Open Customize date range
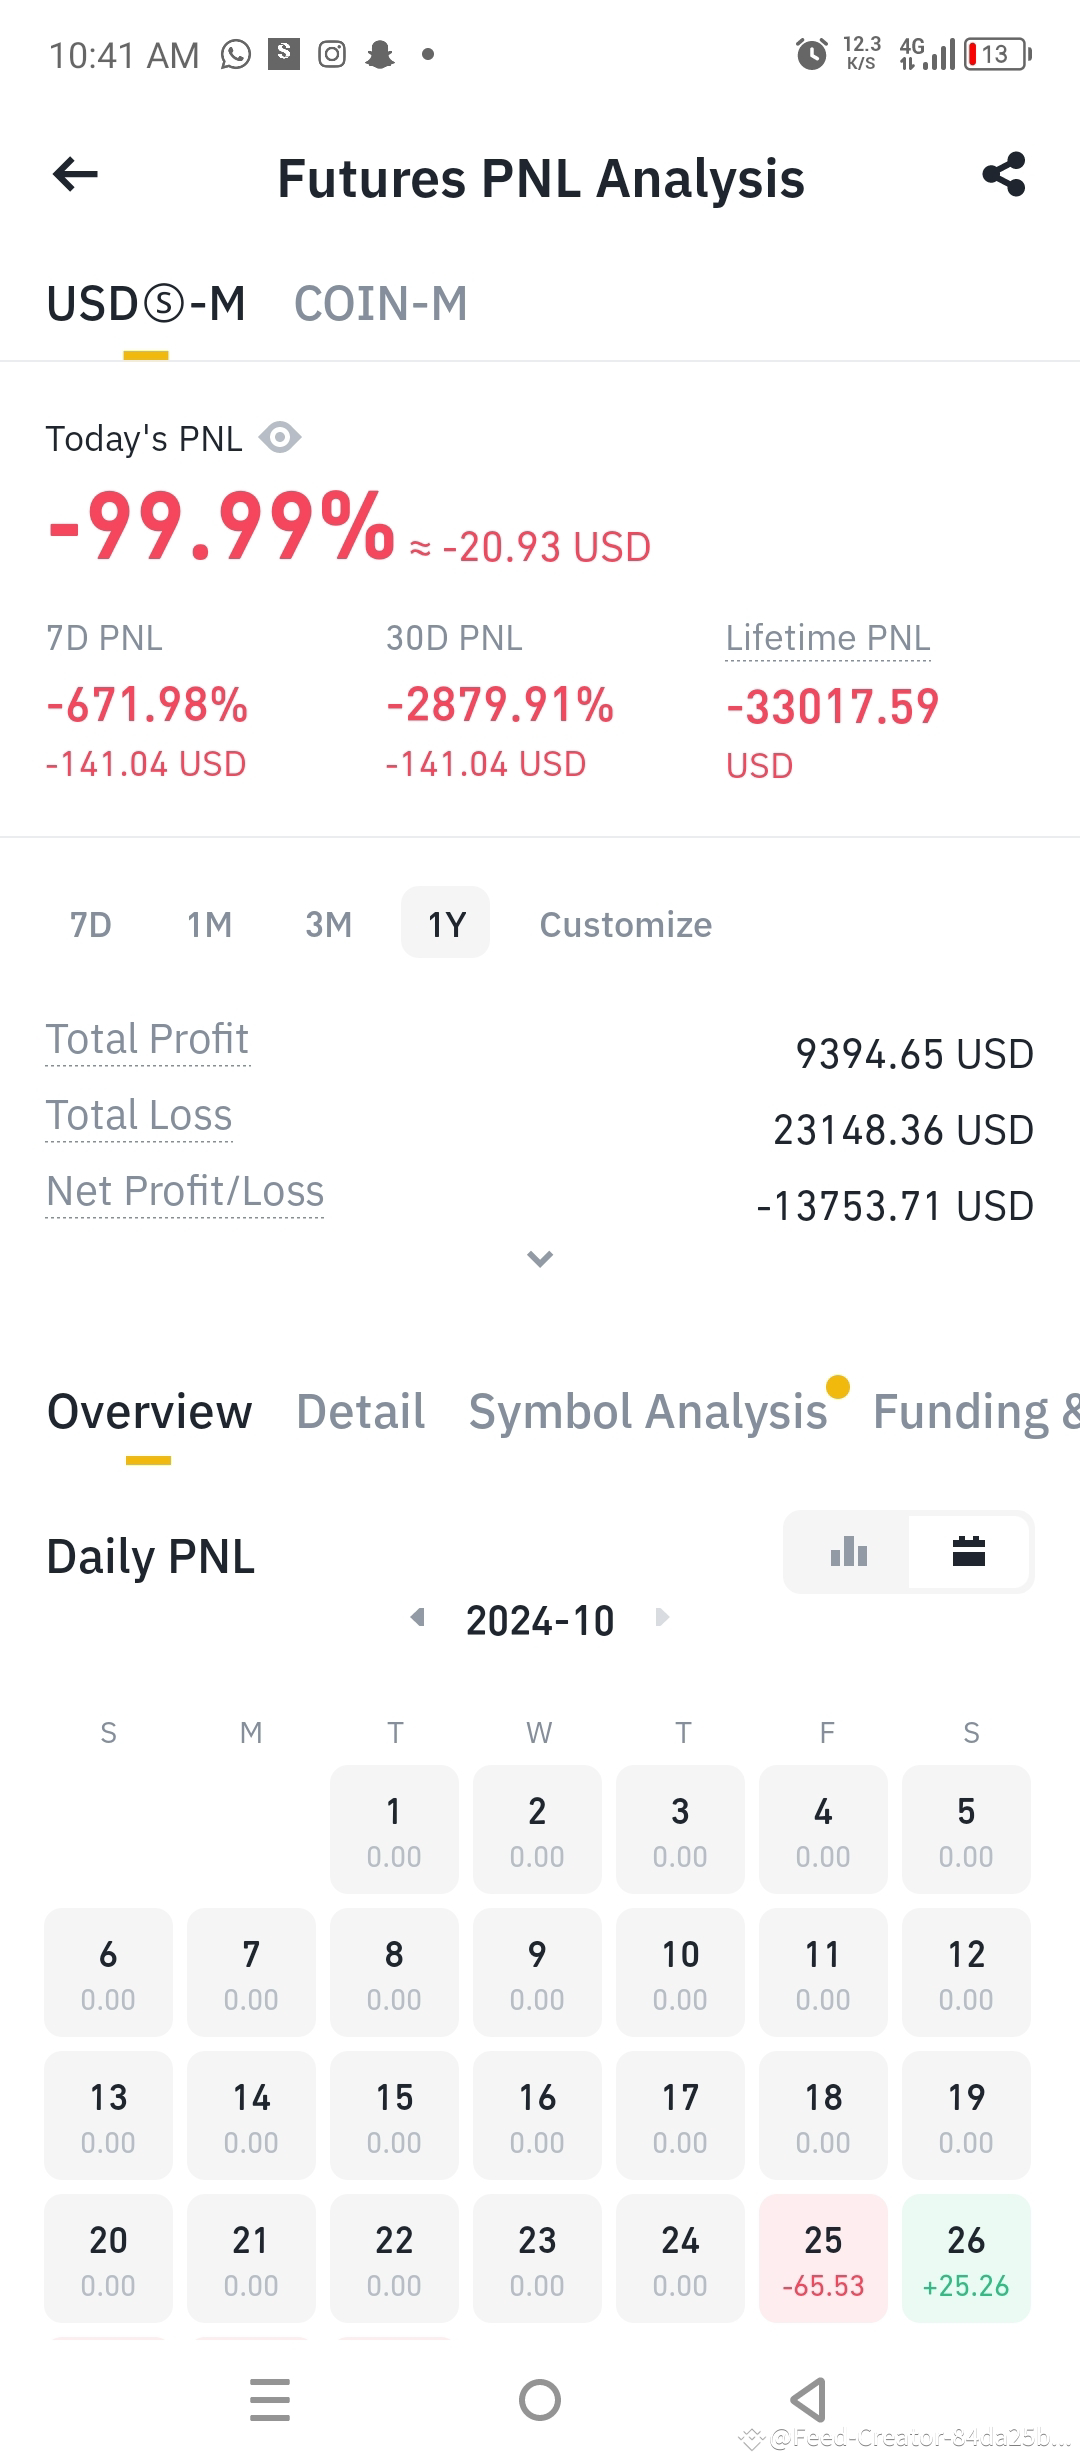1080x2460 pixels. 626,924
